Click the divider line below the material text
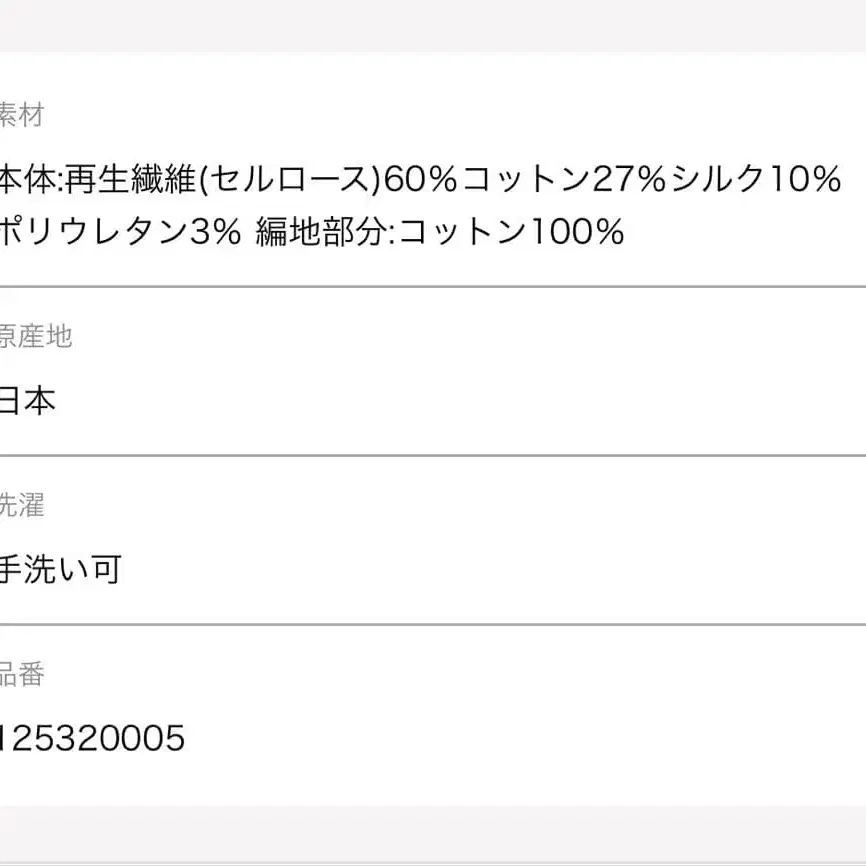 [433, 287]
